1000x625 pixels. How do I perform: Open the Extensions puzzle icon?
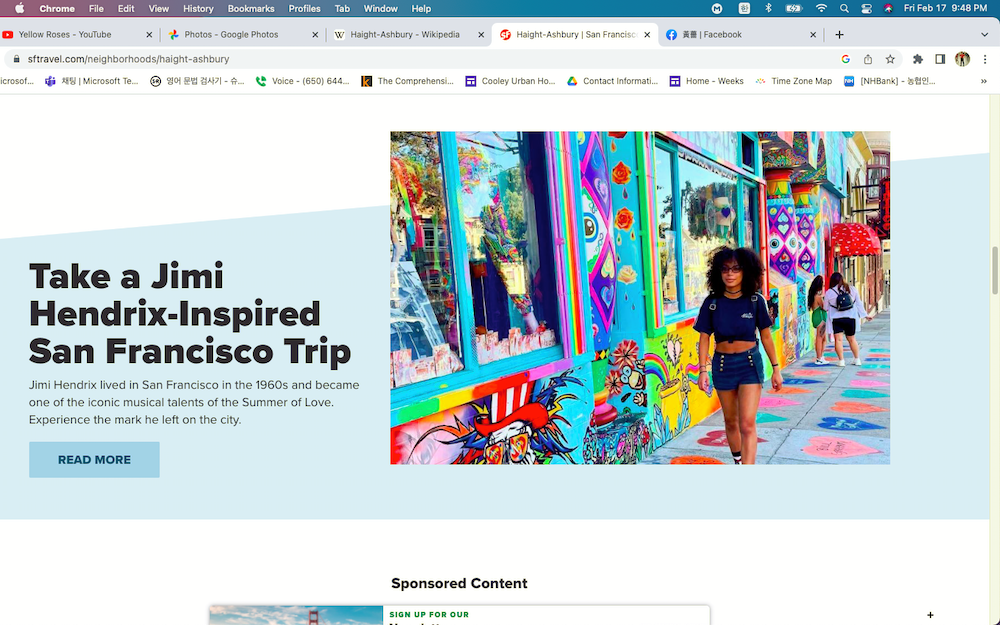click(x=918, y=59)
